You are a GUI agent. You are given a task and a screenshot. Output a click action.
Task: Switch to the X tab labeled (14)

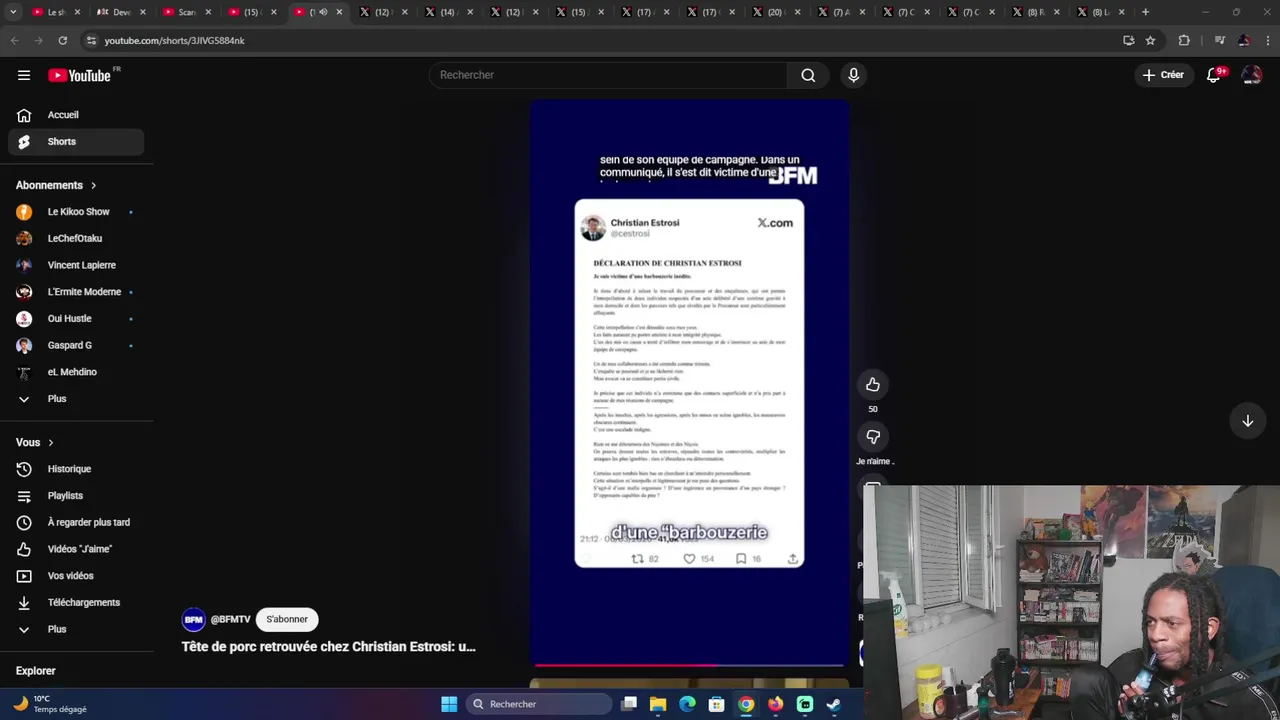coord(447,12)
